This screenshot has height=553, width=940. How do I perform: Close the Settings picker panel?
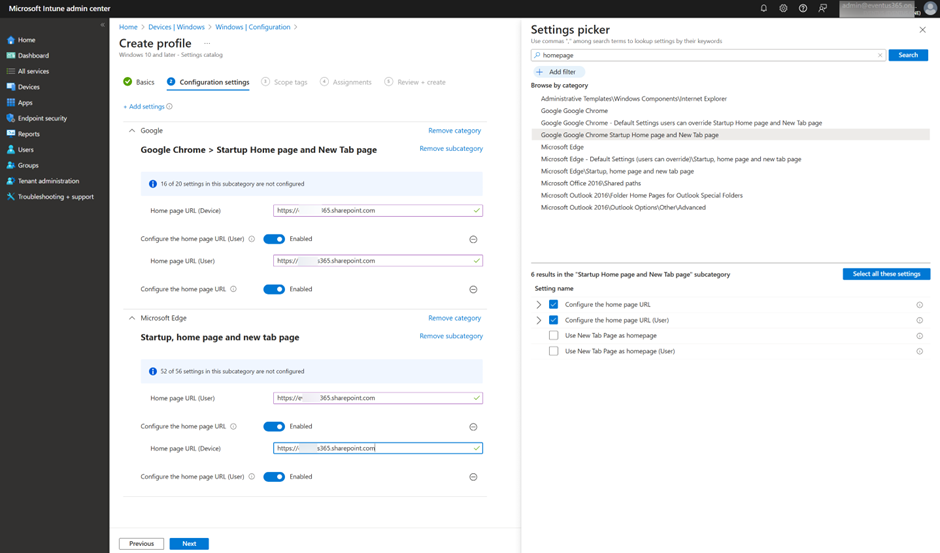pyautogui.click(x=923, y=29)
